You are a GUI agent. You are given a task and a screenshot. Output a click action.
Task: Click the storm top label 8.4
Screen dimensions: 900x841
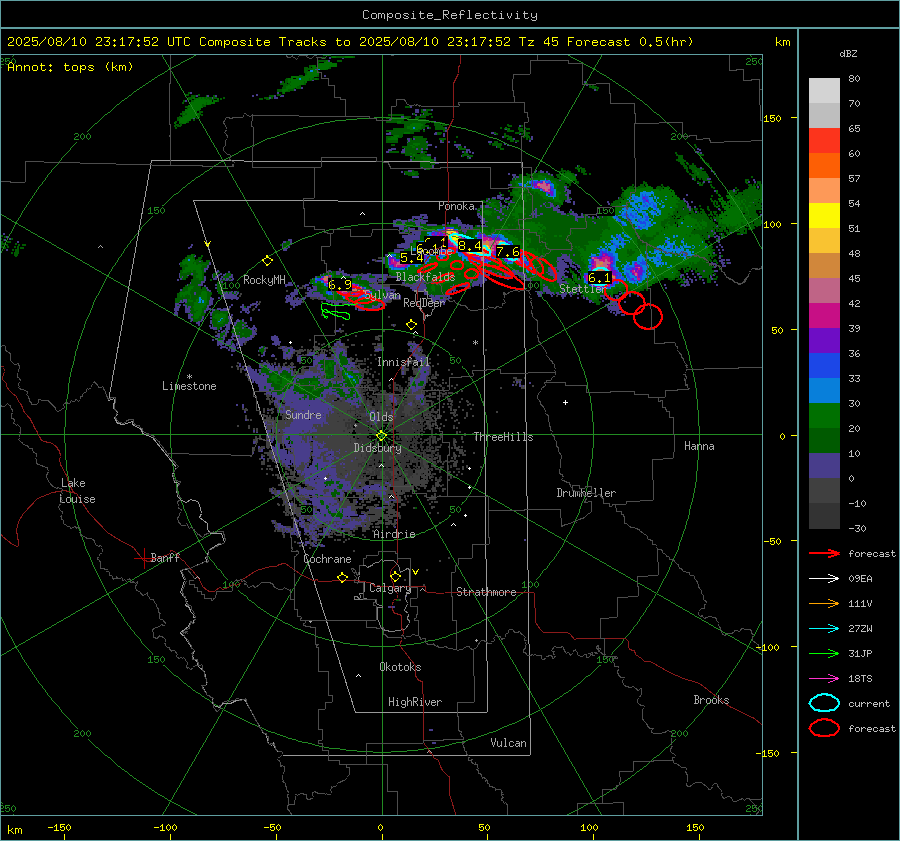pos(470,246)
